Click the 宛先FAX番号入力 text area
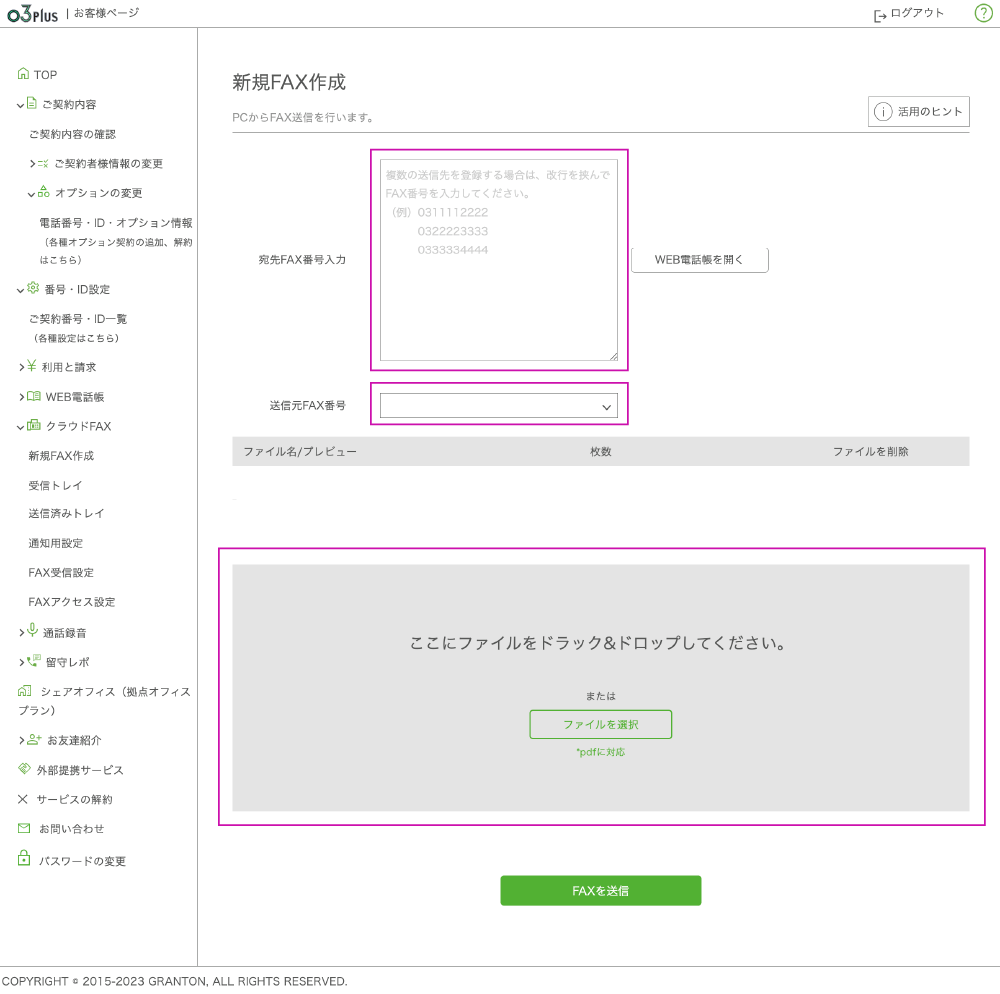1000x994 pixels. tap(499, 260)
